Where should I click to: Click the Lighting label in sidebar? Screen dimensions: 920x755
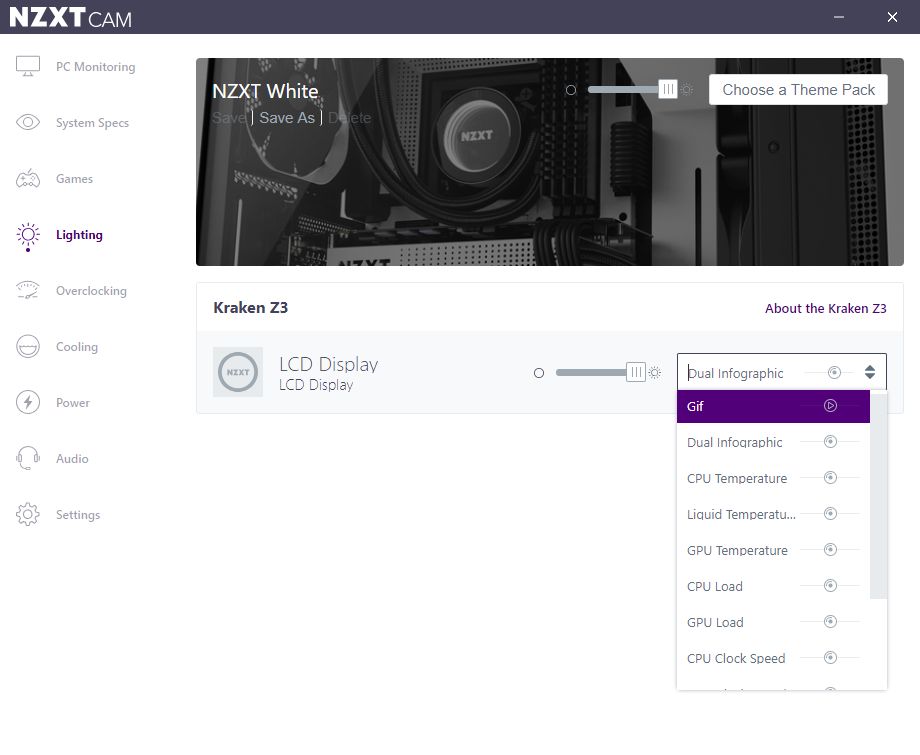point(79,235)
